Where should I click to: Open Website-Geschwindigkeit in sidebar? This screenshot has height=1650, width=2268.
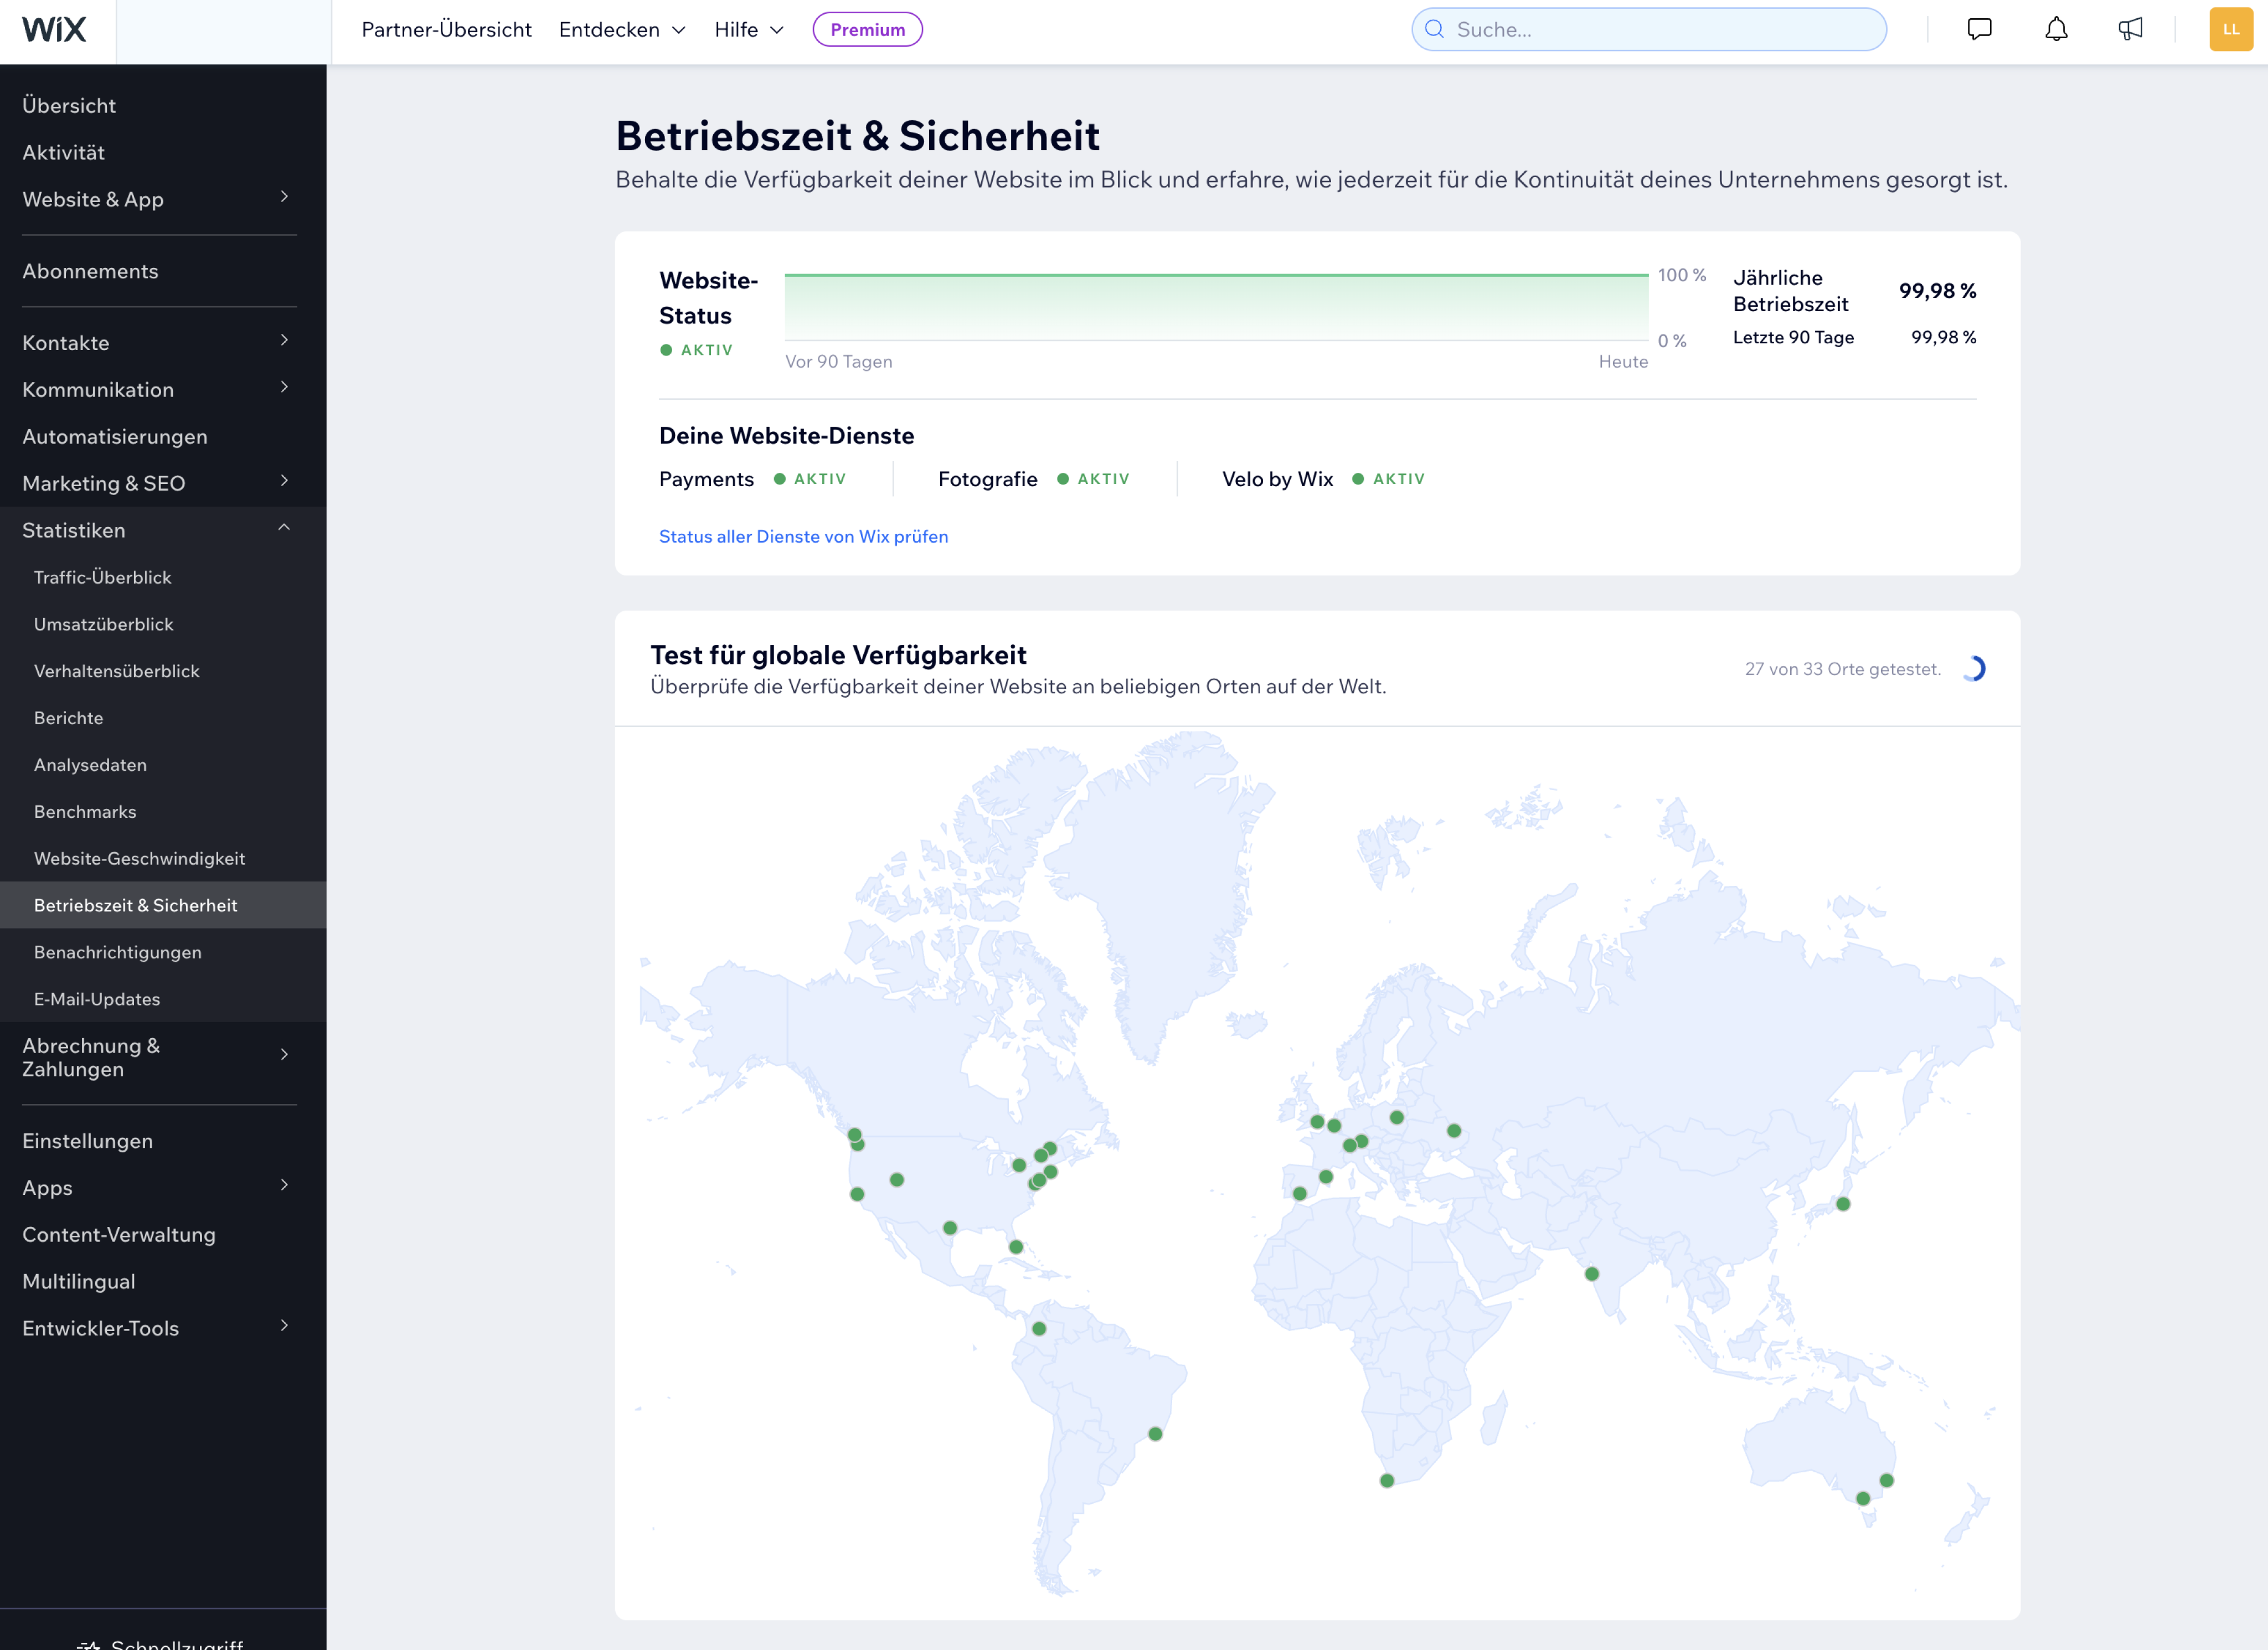point(139,858)
